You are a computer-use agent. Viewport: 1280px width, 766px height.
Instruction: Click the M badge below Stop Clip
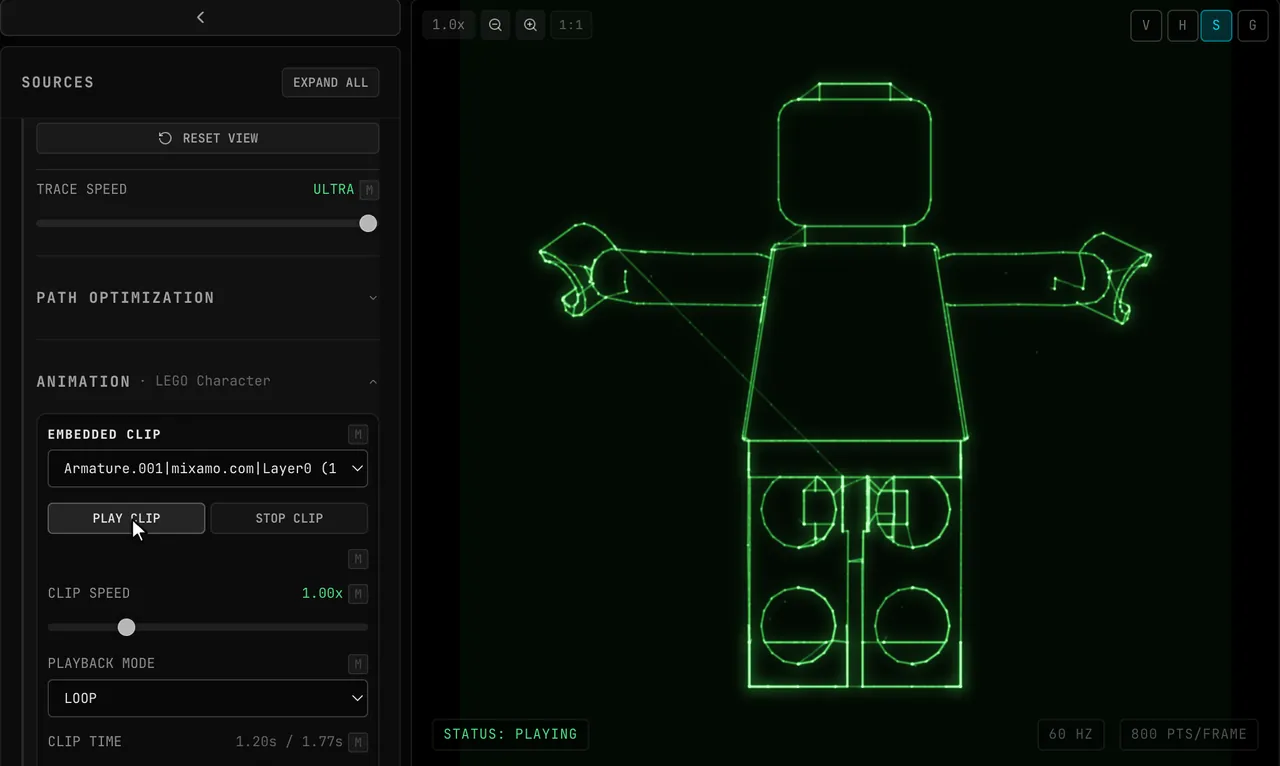click(x=358, y=559)
